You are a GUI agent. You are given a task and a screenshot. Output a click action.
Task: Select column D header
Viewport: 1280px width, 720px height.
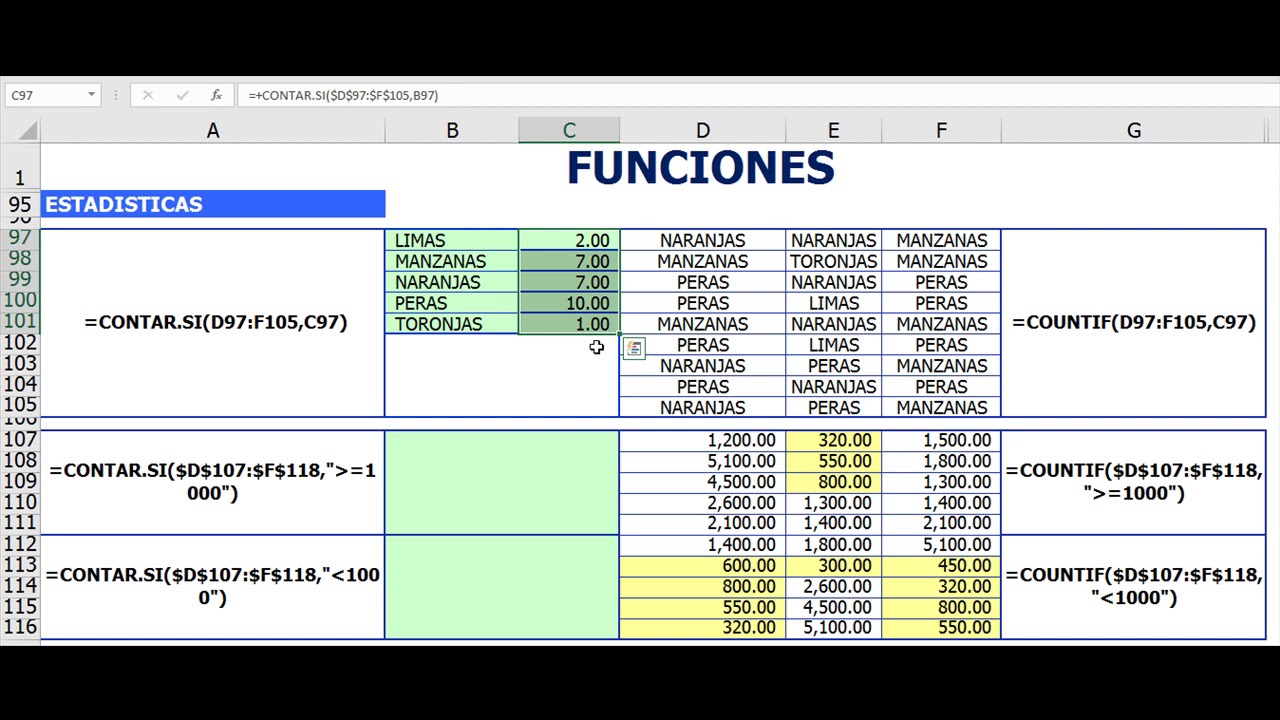point(703,130)
